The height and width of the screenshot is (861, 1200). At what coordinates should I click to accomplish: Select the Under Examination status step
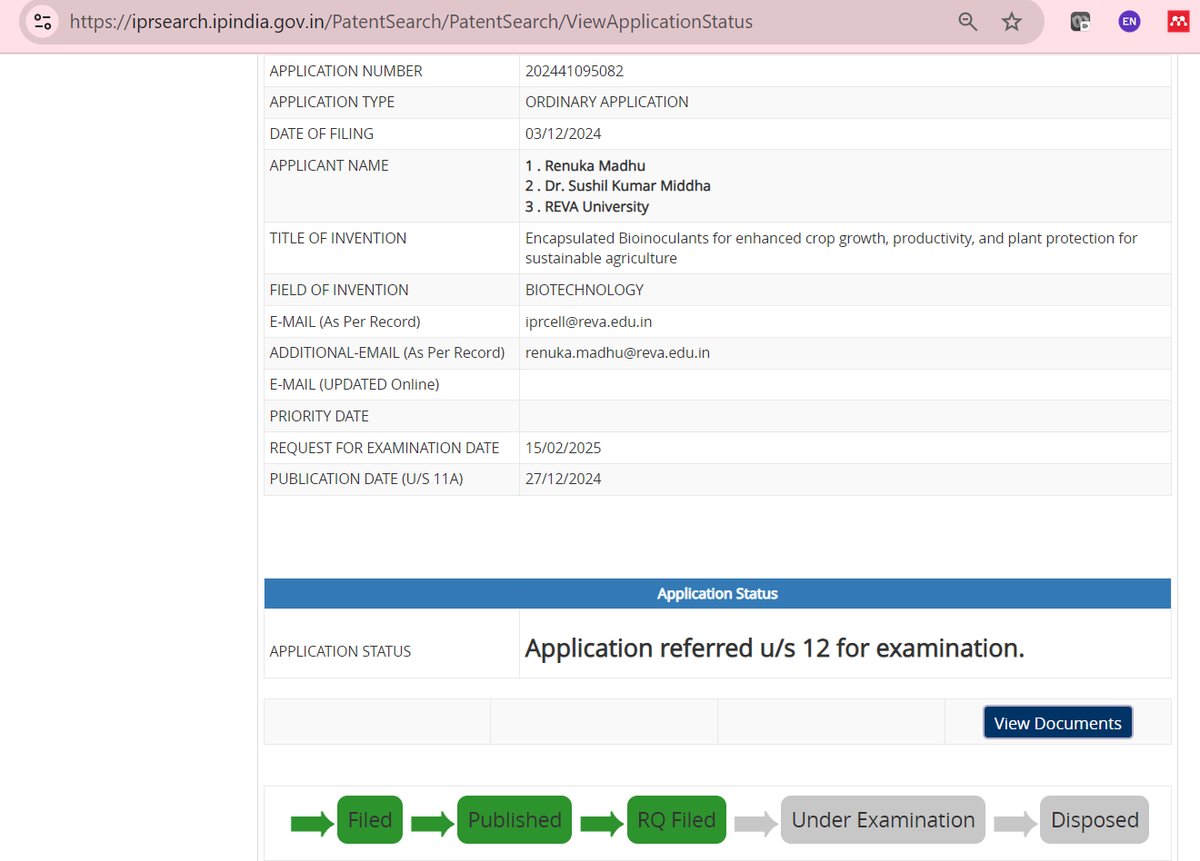coord(882,820)
